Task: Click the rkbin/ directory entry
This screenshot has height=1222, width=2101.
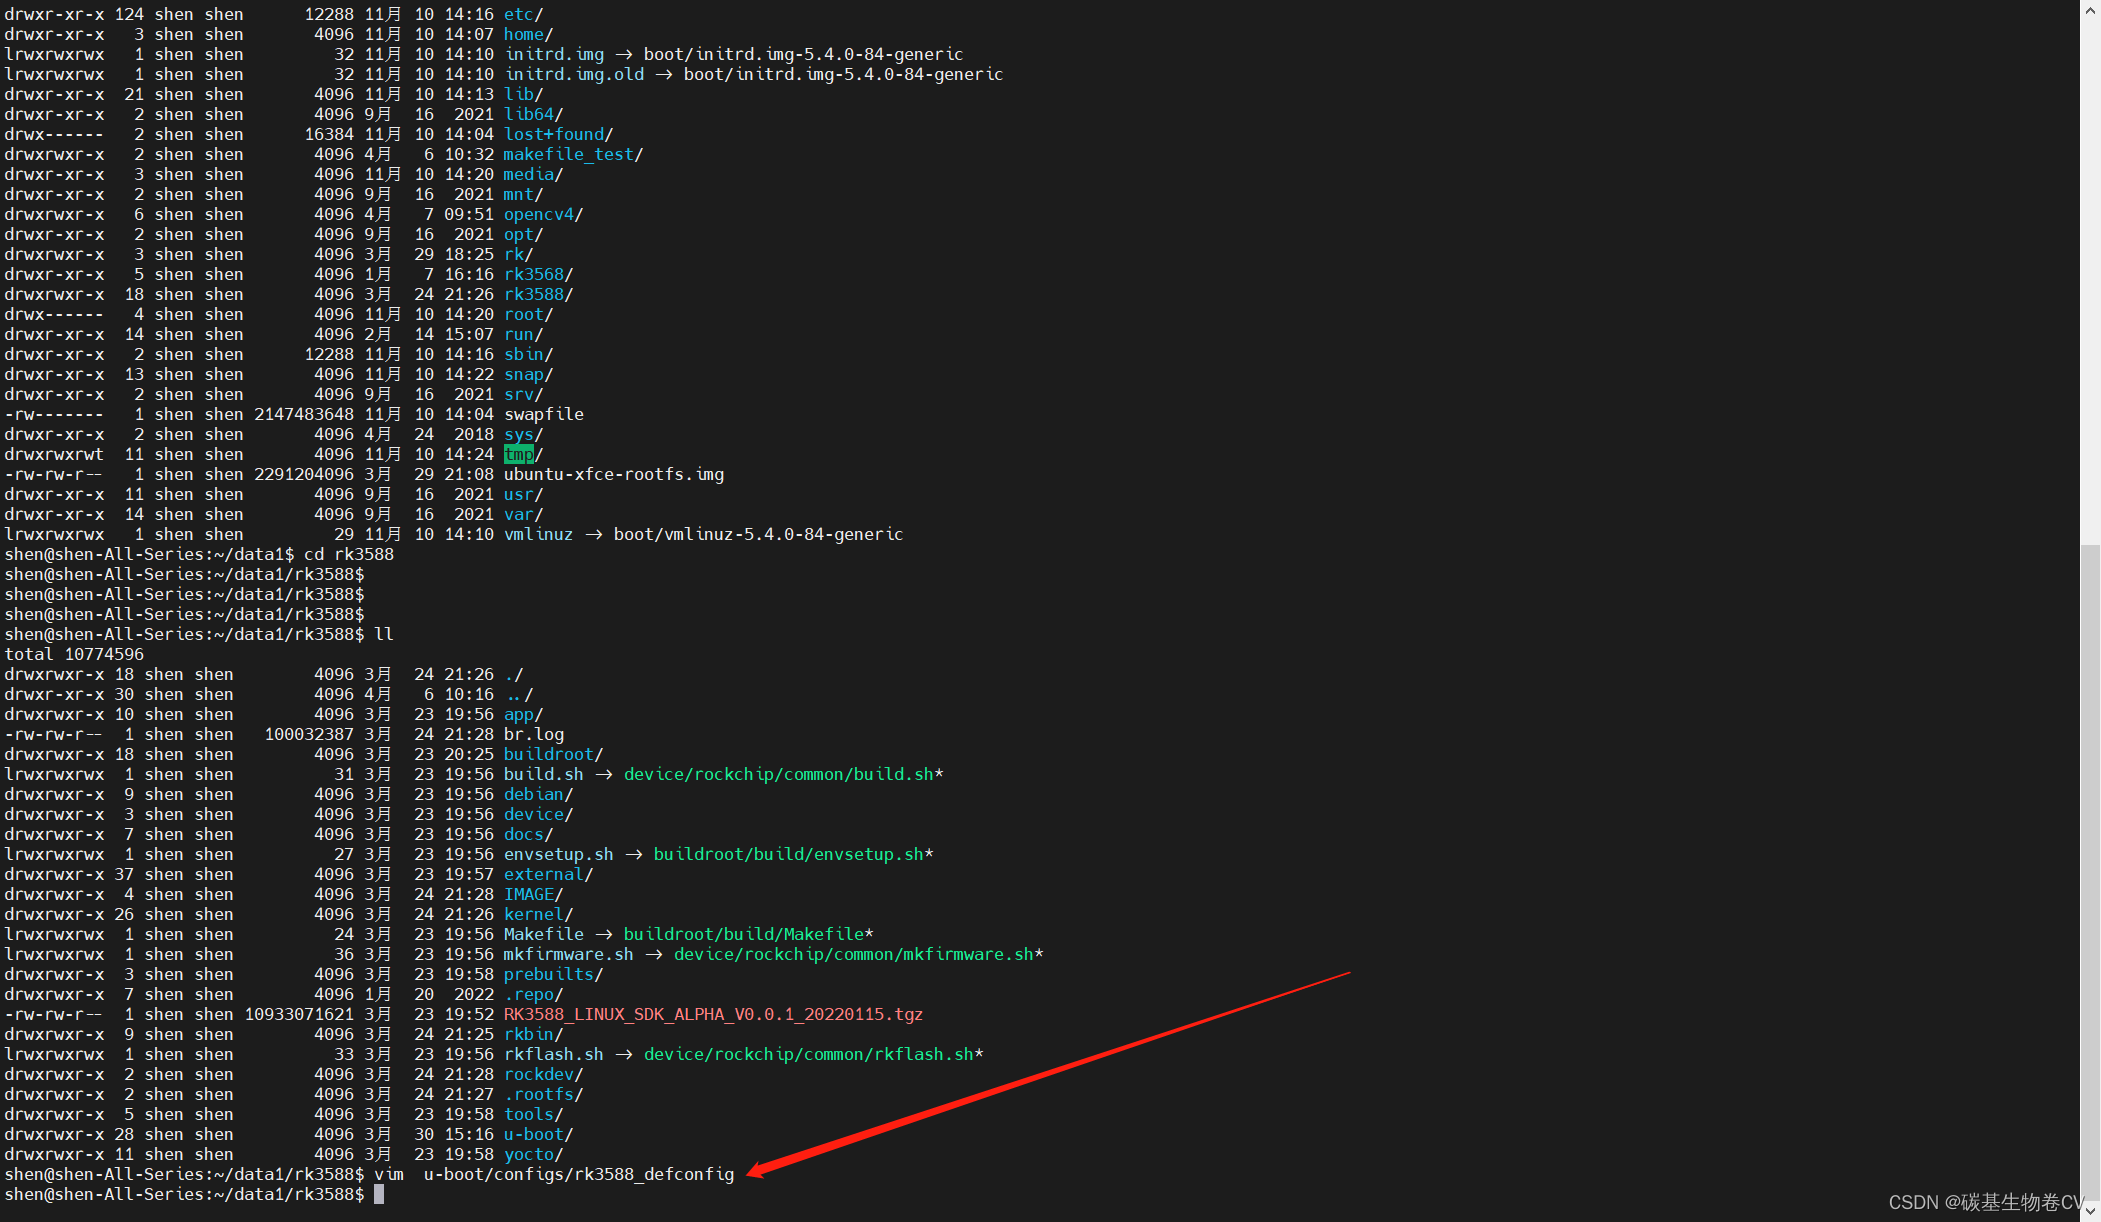Action: click(534, 1034)
